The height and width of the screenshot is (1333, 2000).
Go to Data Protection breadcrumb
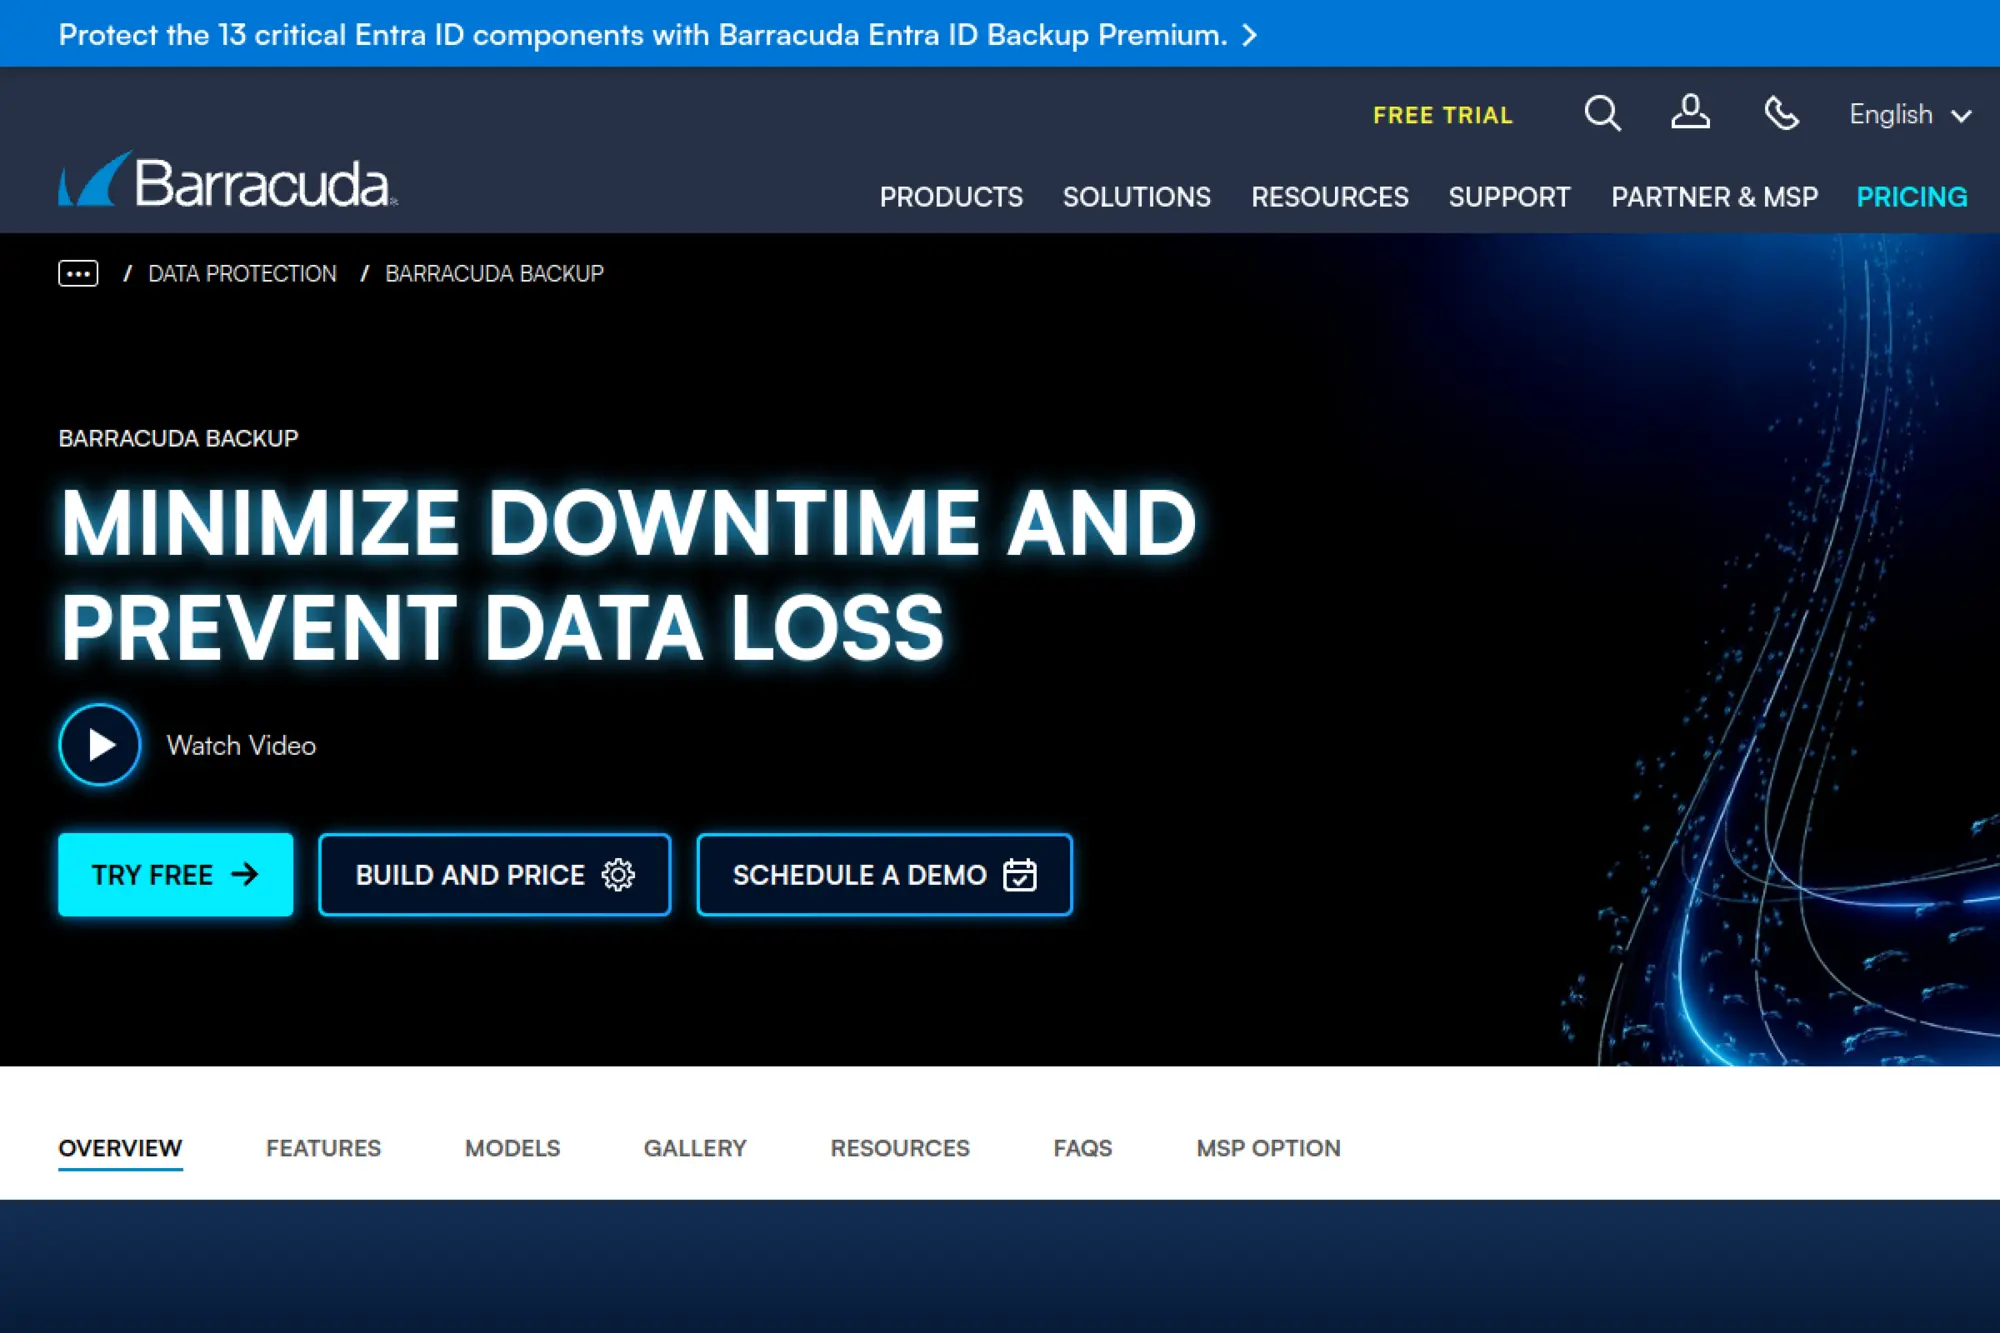pyautogui.click(x=242, y=274)
